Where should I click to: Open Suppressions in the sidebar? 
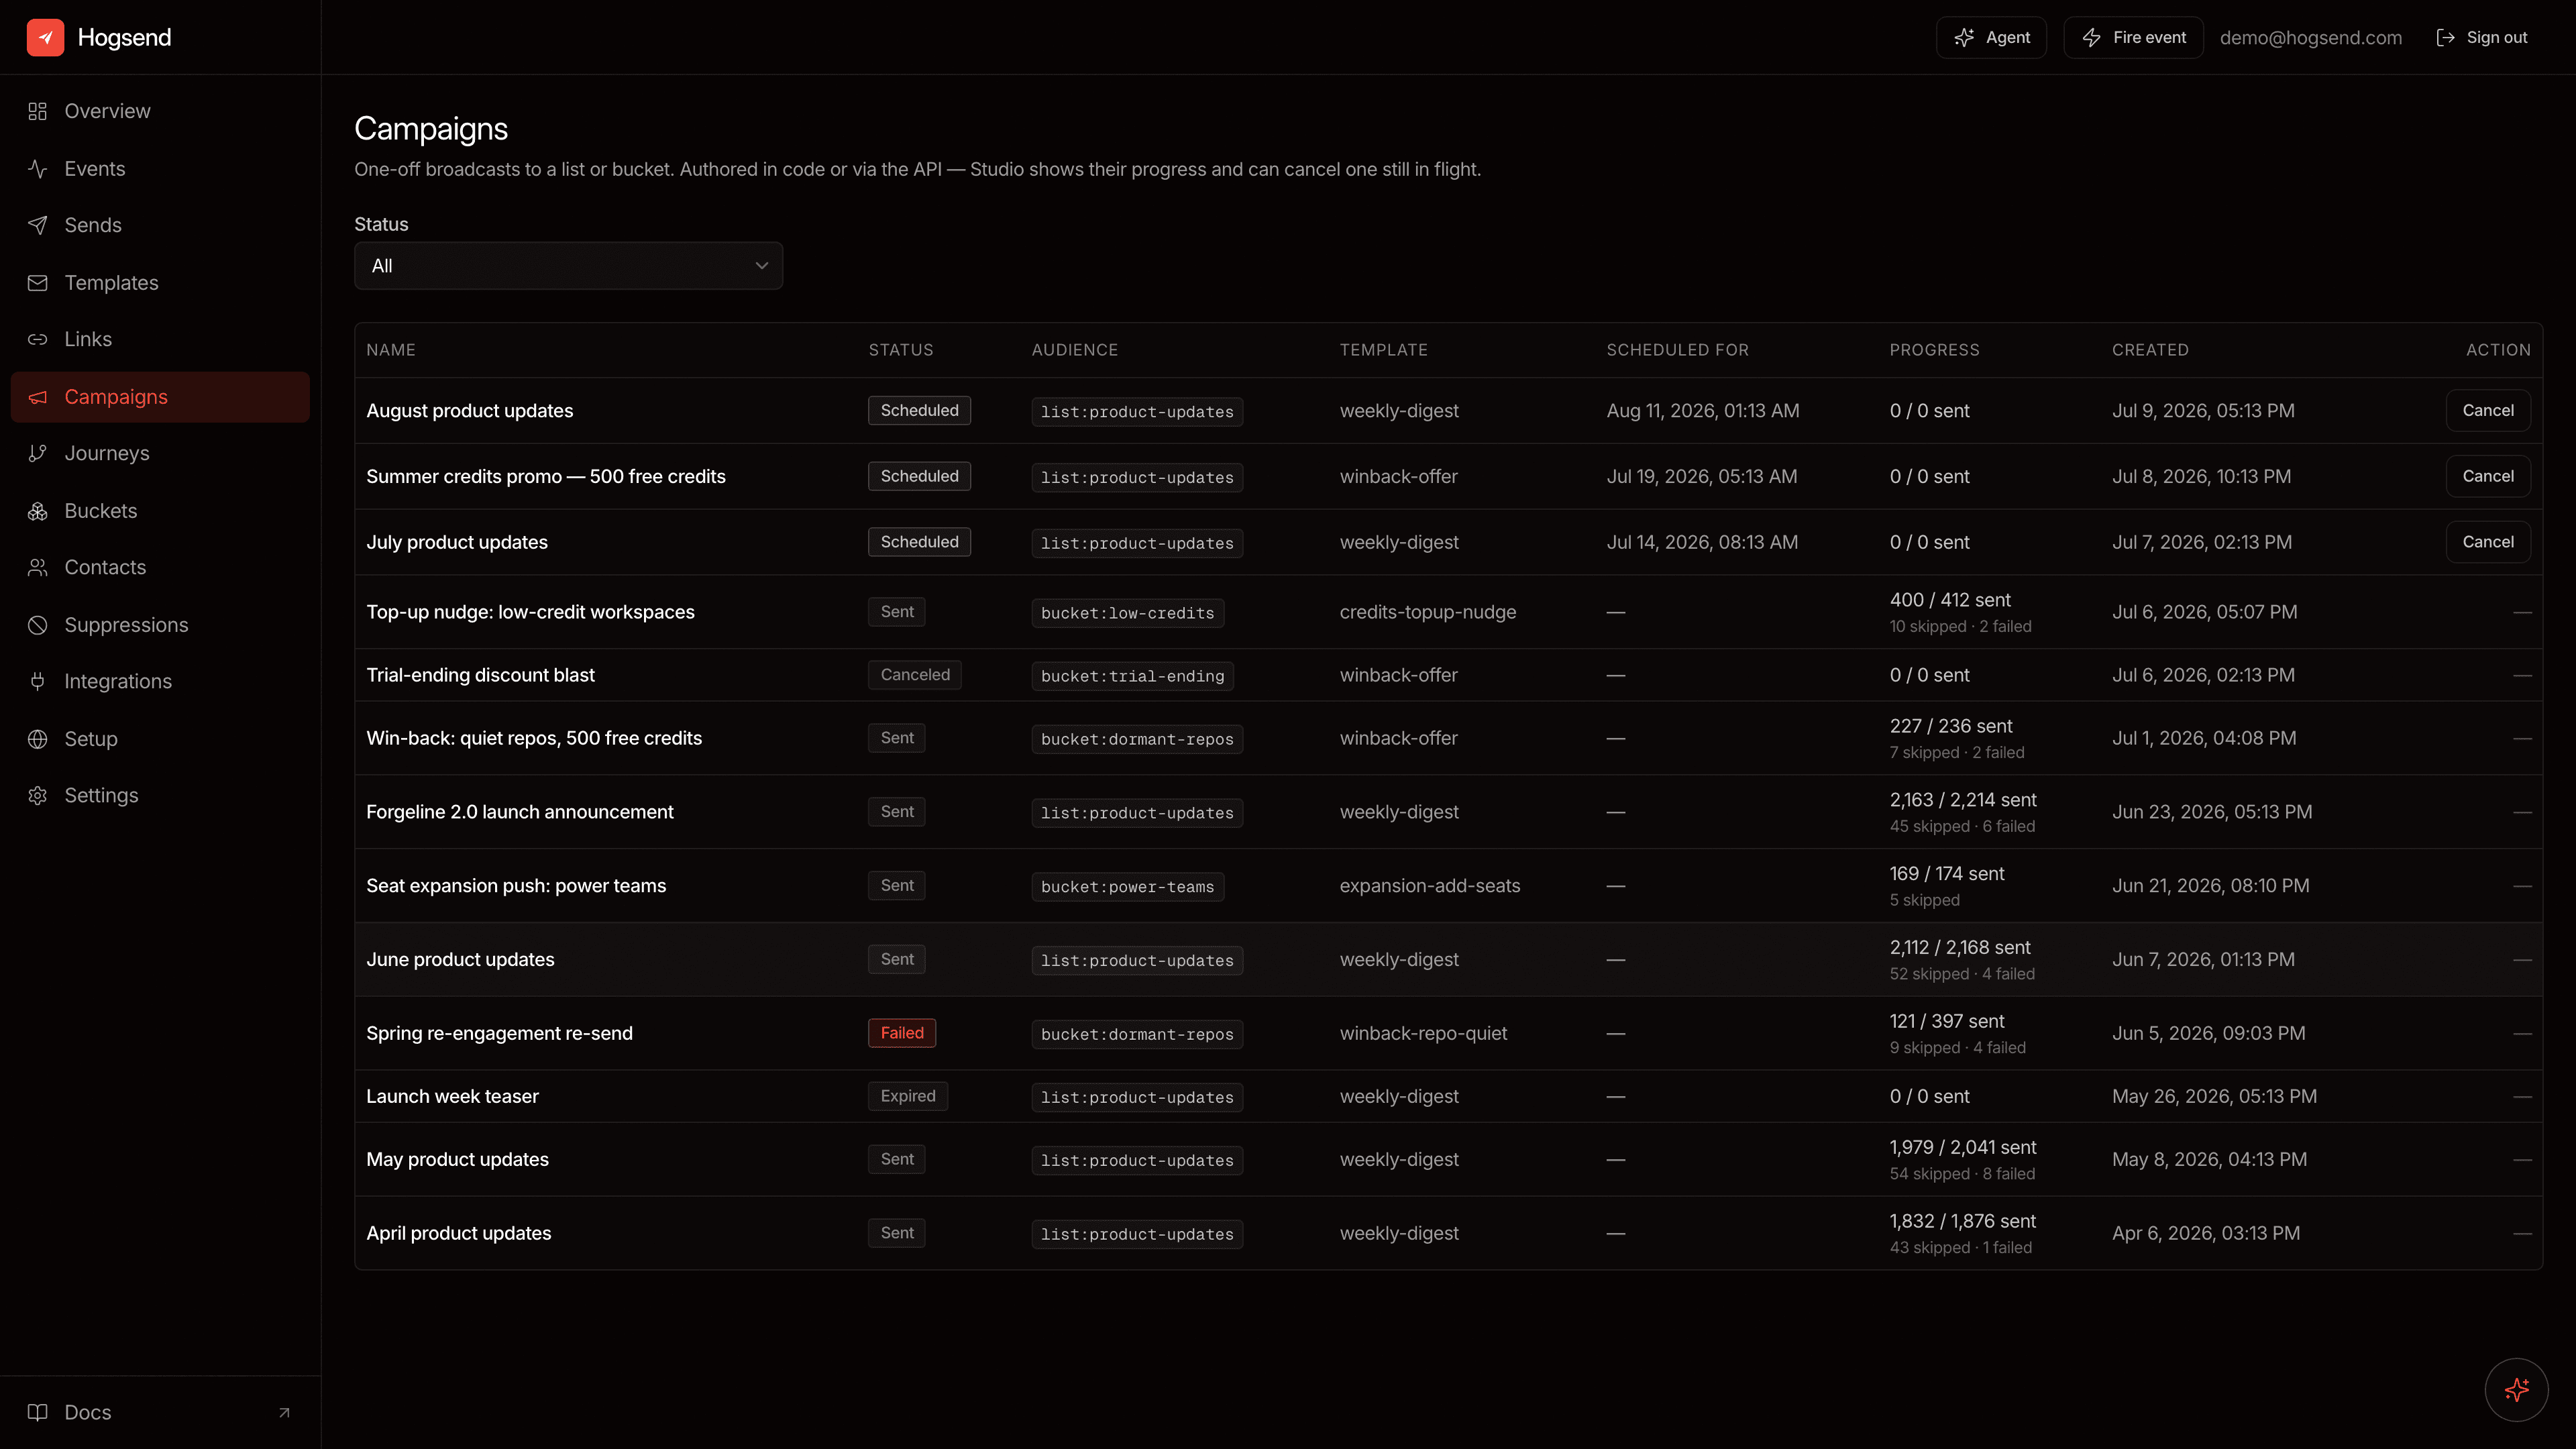pos(160,625)
